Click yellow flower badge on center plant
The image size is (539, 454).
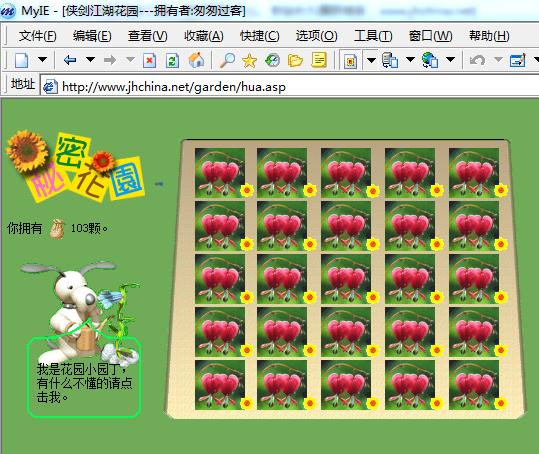point(373,297)
